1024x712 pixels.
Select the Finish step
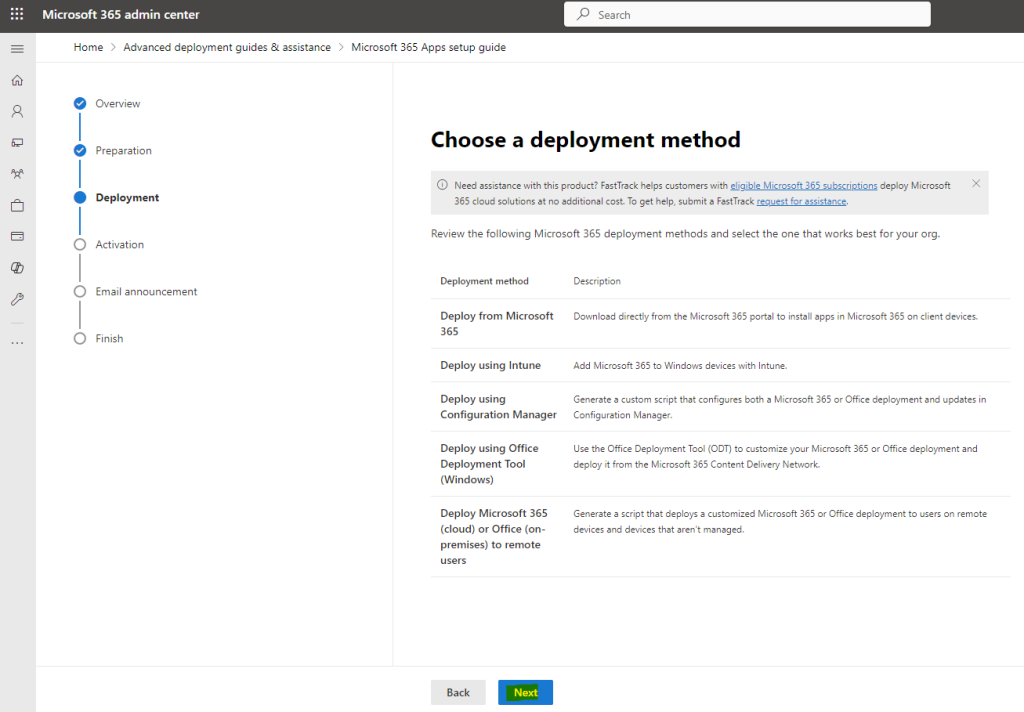click(x=99, y=338)
